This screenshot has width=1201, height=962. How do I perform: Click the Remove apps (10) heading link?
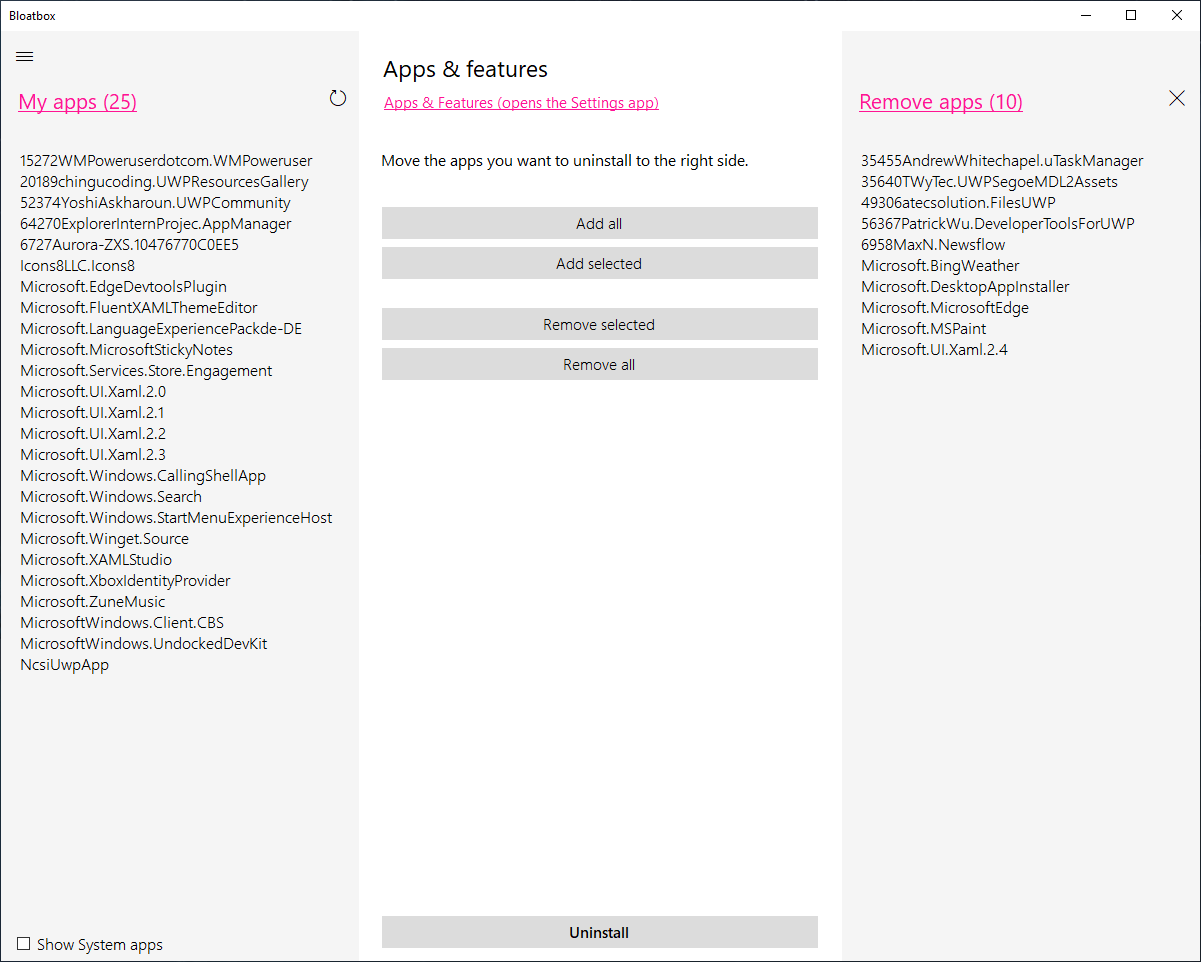(x=941, y=102)
